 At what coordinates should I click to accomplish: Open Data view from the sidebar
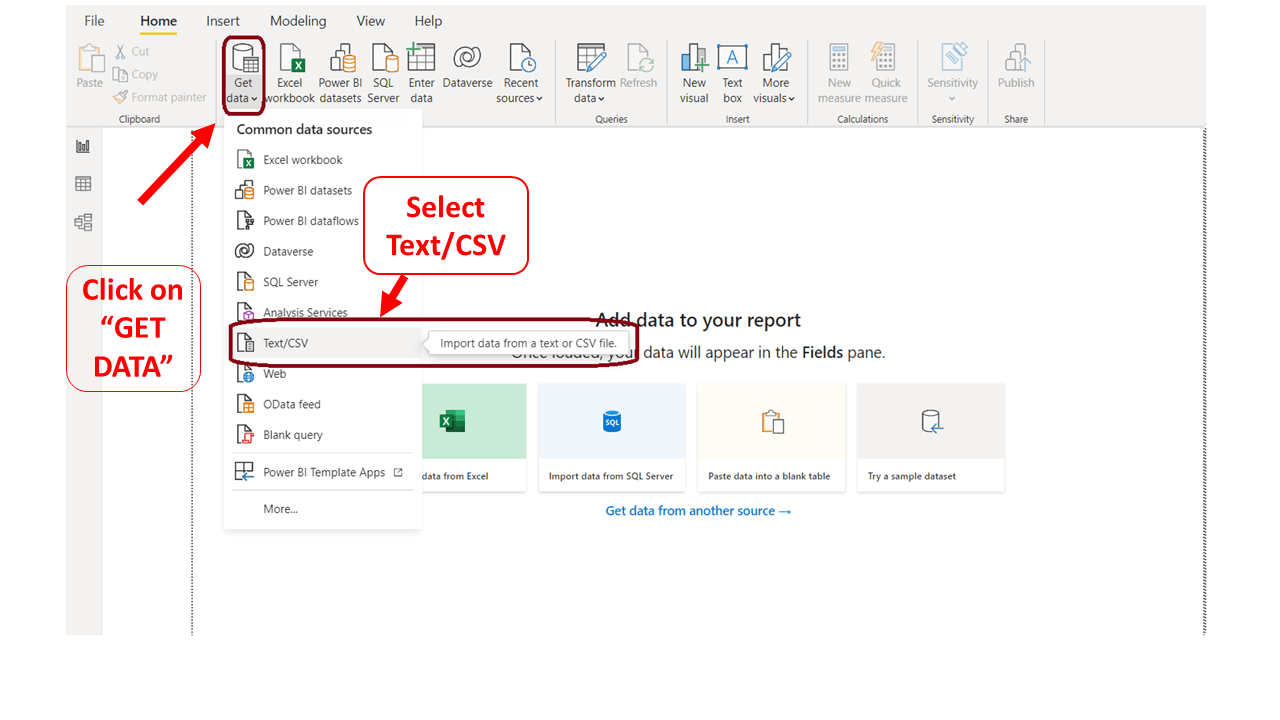click(84, 183)
